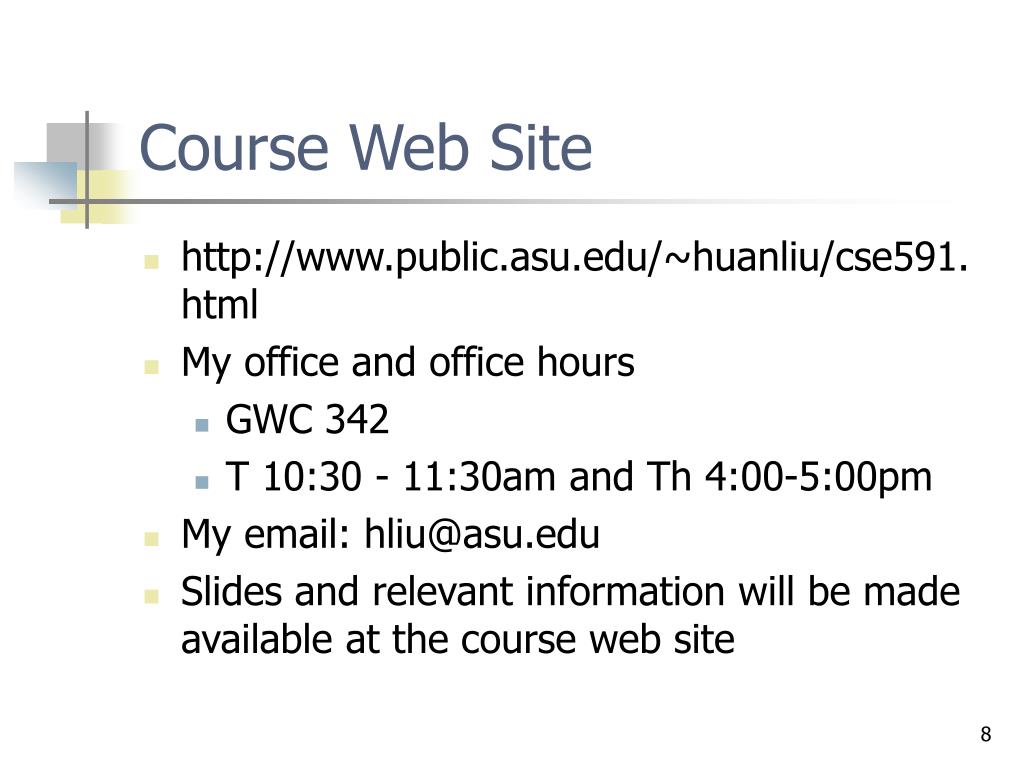
Task: Click the 'My email:' label text
Action: 266,534
